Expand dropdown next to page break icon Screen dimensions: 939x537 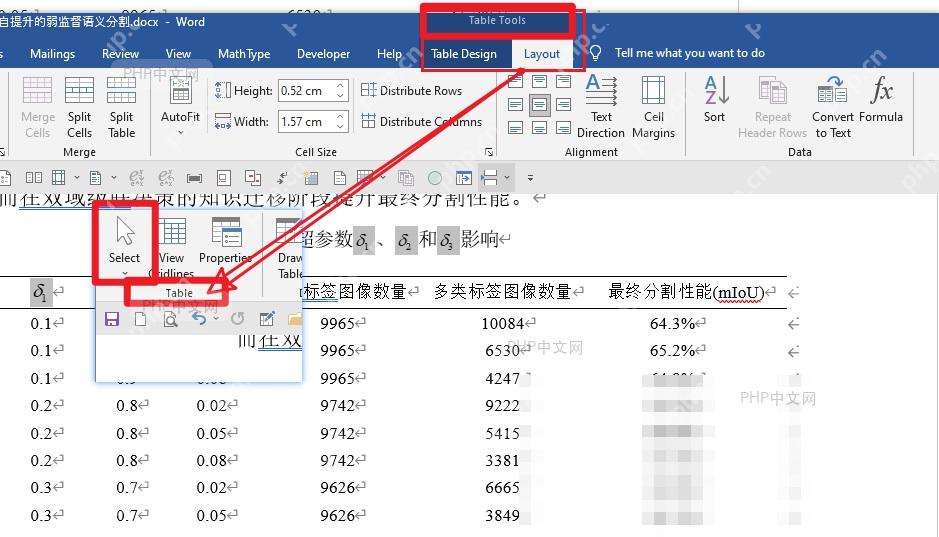pyautogui.click(x=507, y=177)
